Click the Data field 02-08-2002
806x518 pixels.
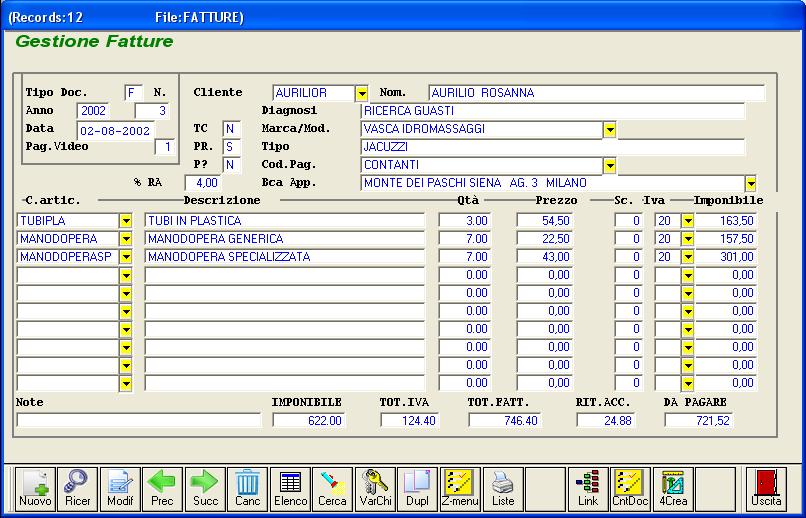pyautogui.click(x=116, y=131)
